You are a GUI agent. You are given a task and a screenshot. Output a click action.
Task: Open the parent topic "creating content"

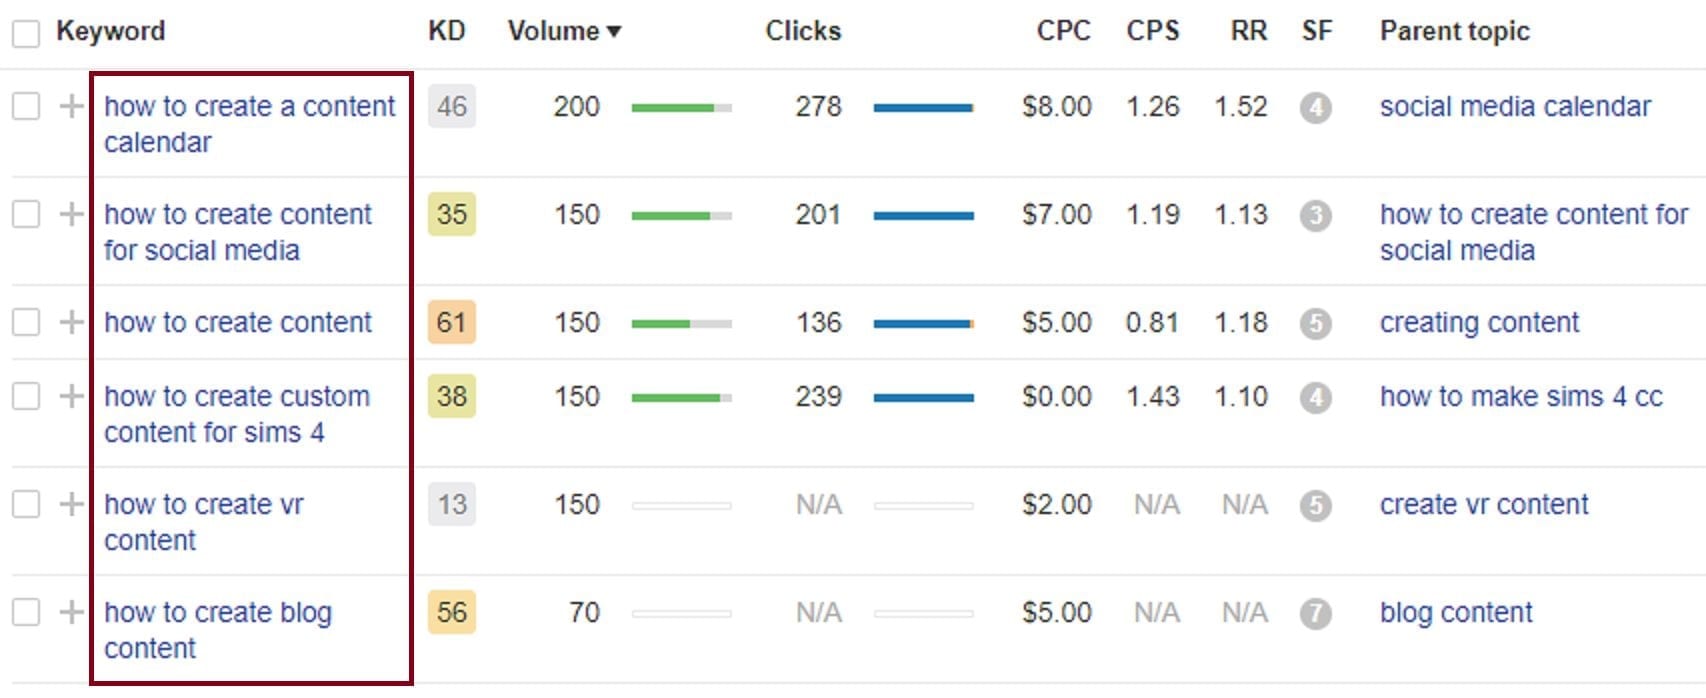[x=1479, y=322]
